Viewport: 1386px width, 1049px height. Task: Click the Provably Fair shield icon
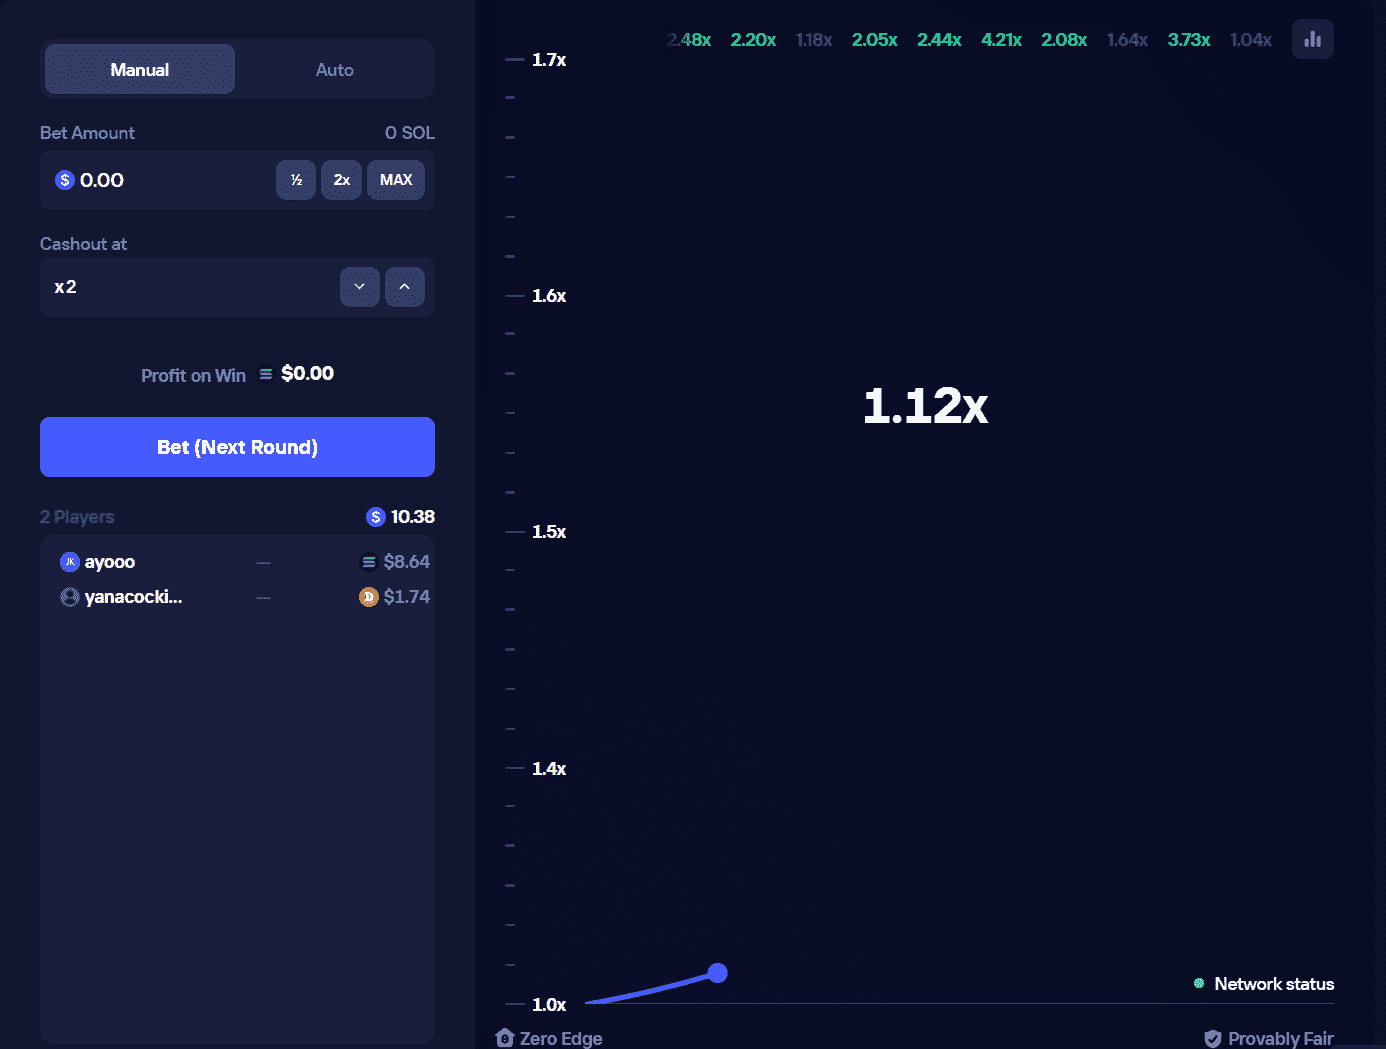[1213, 1038]
